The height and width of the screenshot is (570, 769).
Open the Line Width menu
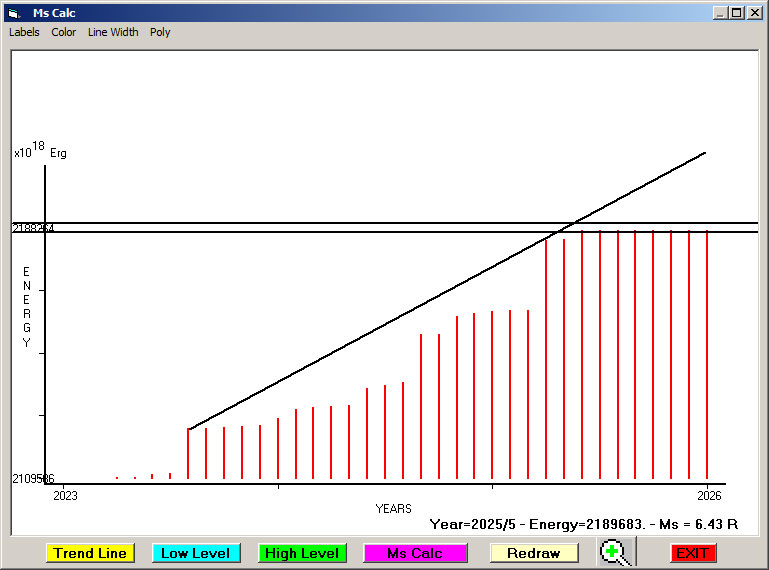pyautogui.click(x=113, y=32)
